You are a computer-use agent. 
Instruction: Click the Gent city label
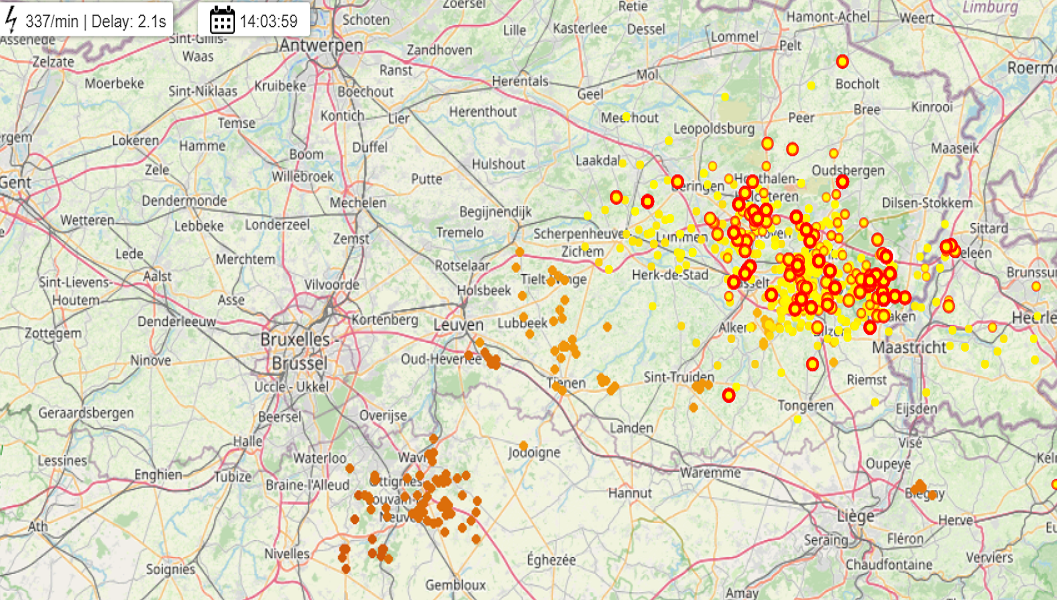point(15,183)
